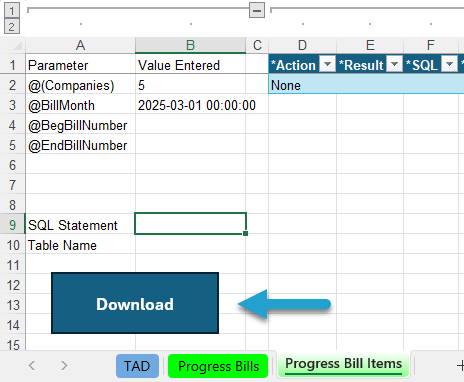Click the '@BillMonth' cell
The width and height of the screenshot is (464, 382).
[80, 105]
